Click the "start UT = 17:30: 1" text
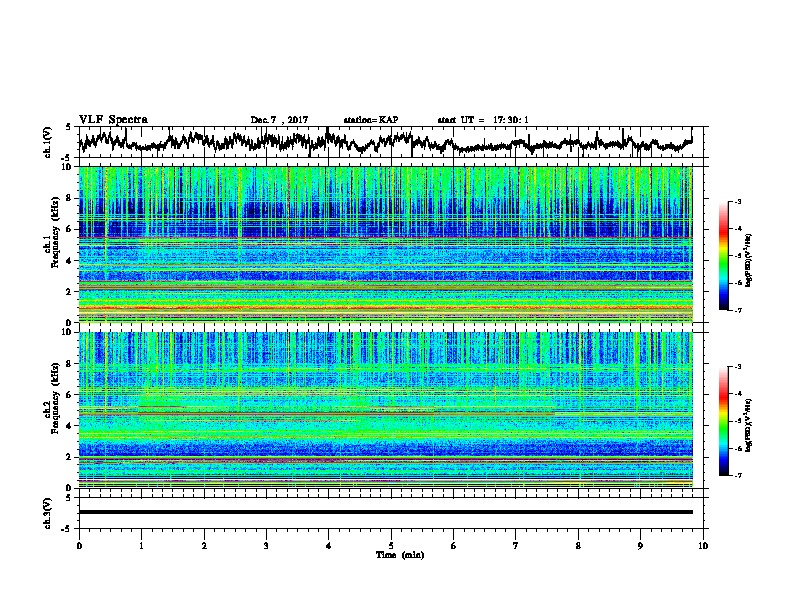Screen dimensions: 792x612 pos(482,120)
